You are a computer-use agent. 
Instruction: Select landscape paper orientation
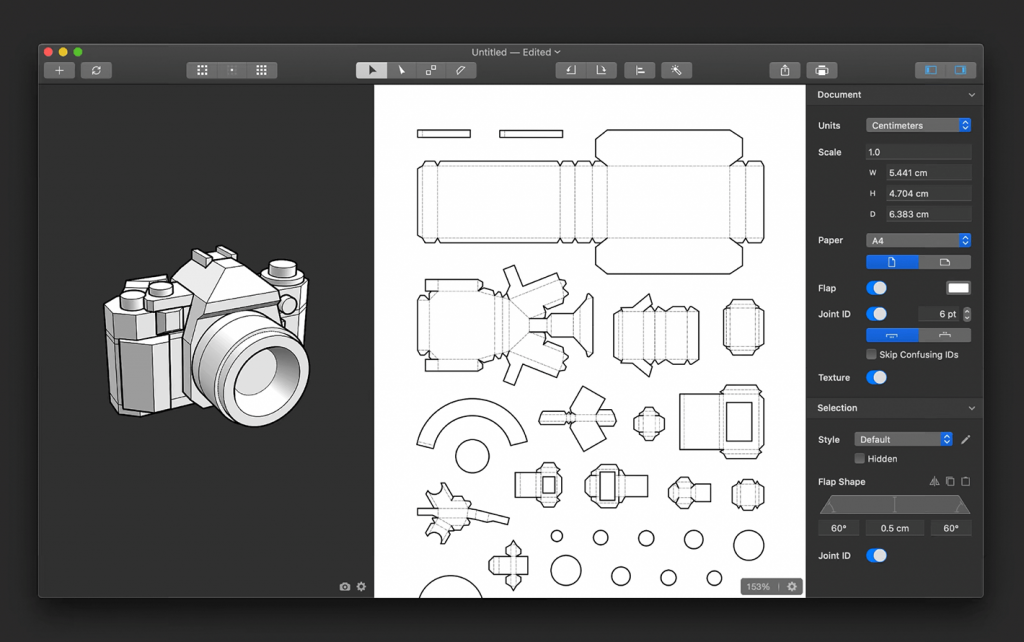pyautogui.click(x=944, y=262)
